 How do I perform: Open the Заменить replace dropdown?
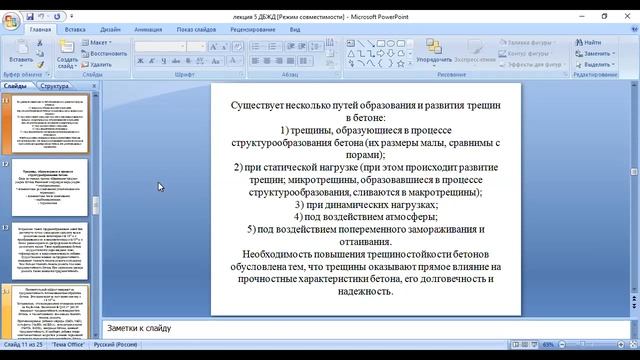click(595, 53)
